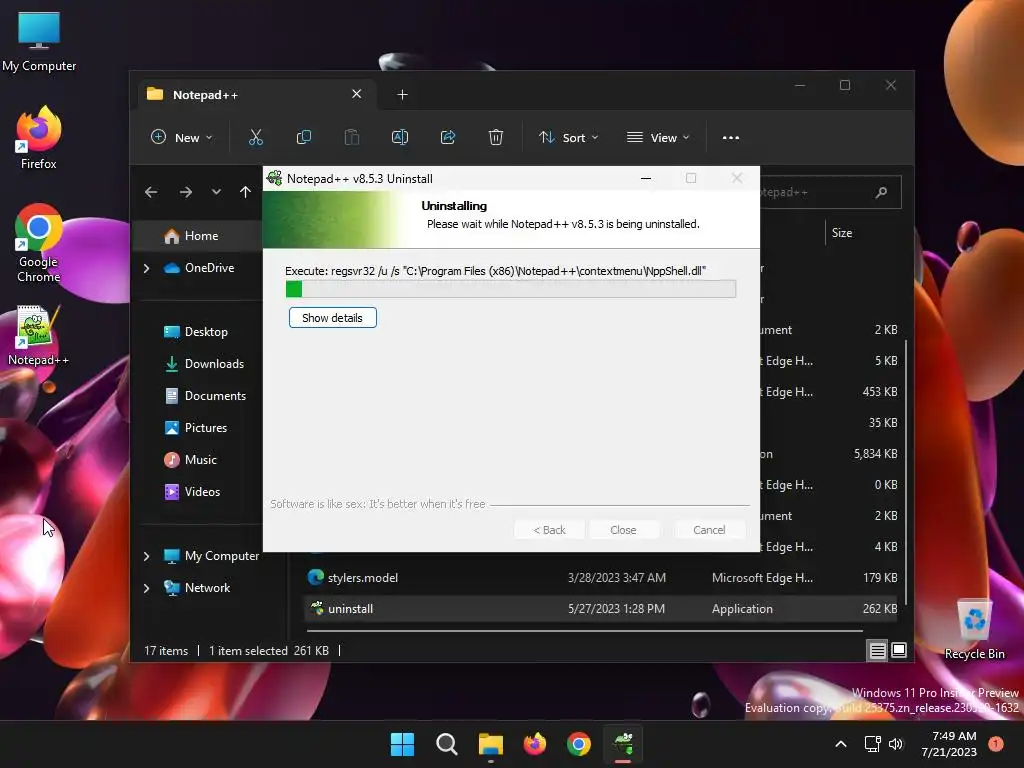Open the Windows Start button
Image resolution: width=1024 pixels, height=768 pixels.
[x=402, y=744]
